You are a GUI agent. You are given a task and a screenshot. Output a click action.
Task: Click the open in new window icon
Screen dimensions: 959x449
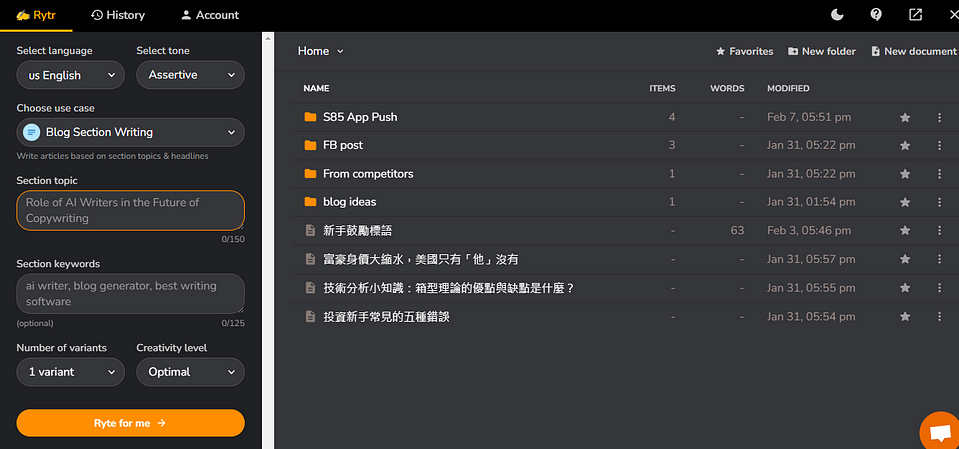click(x=915, y=15)
